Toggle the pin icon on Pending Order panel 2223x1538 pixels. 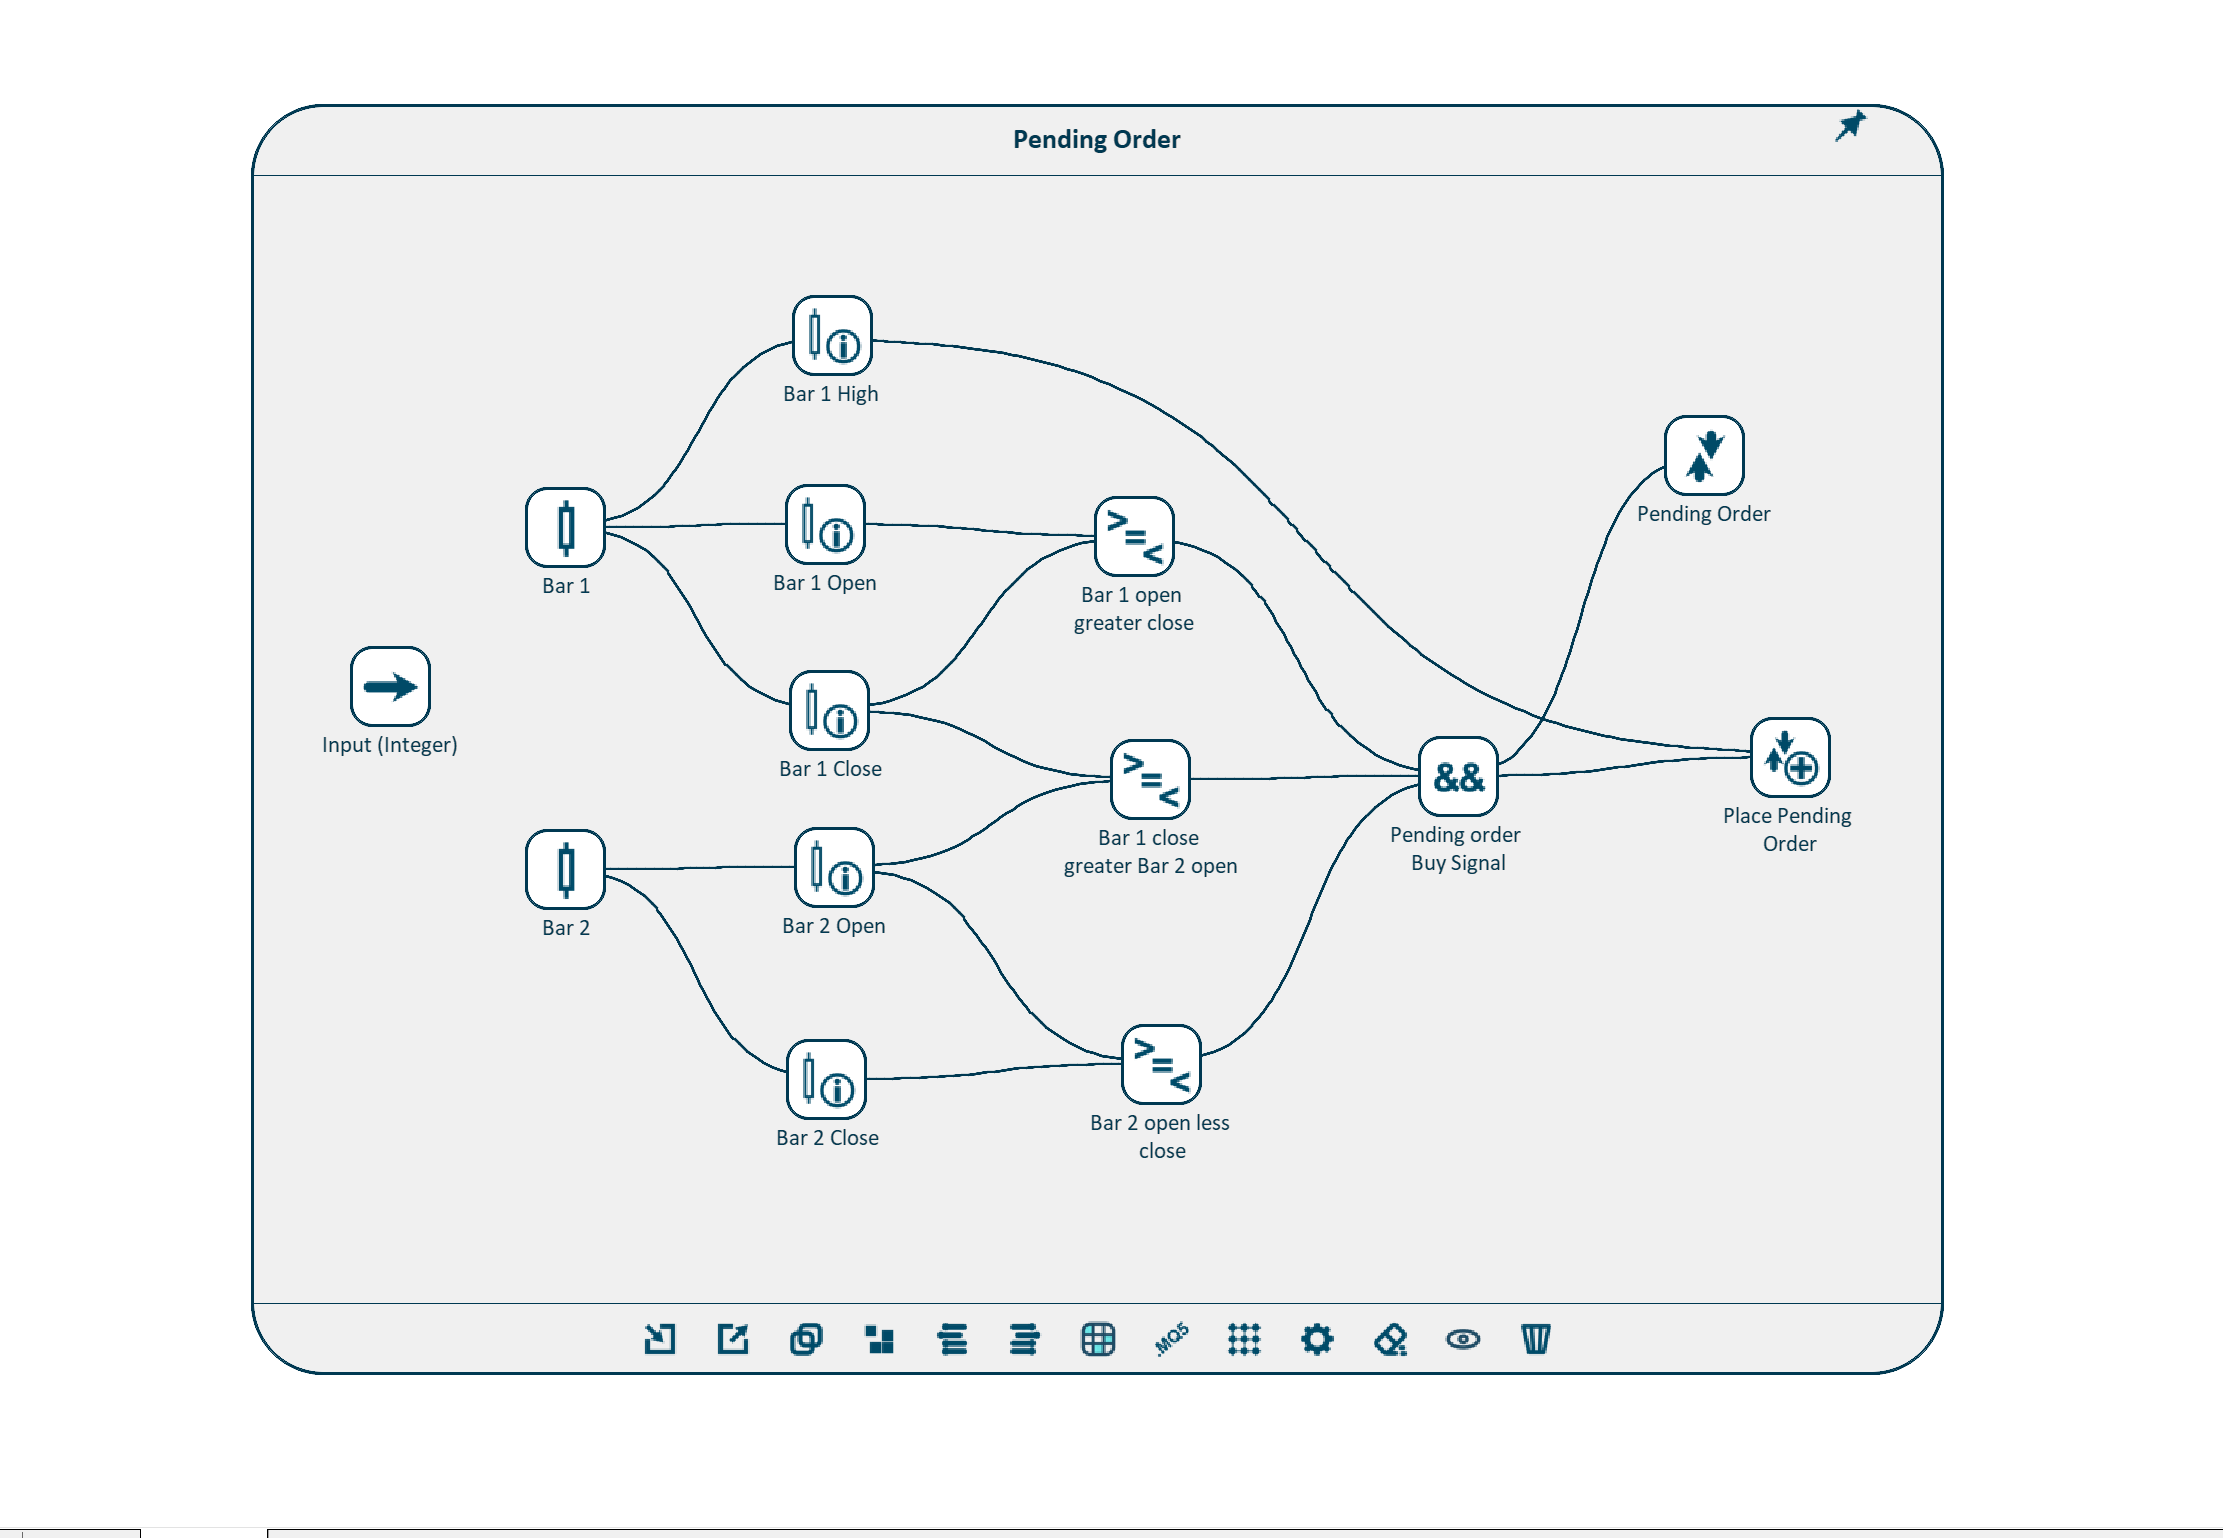[1850, 126]
